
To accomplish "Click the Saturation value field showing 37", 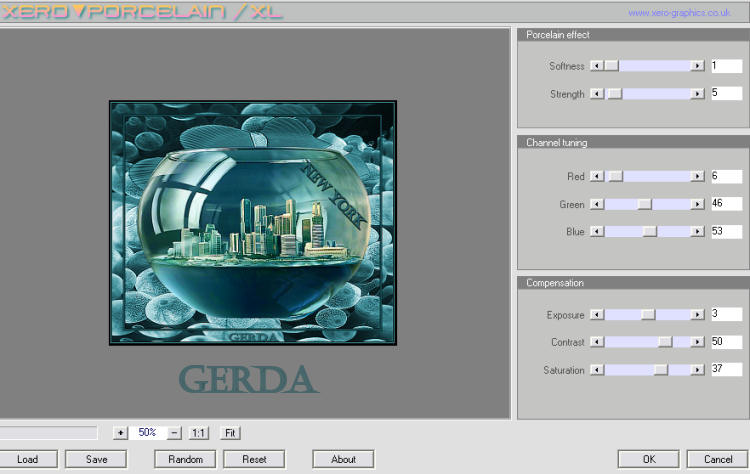I will (x=727, y=369).
